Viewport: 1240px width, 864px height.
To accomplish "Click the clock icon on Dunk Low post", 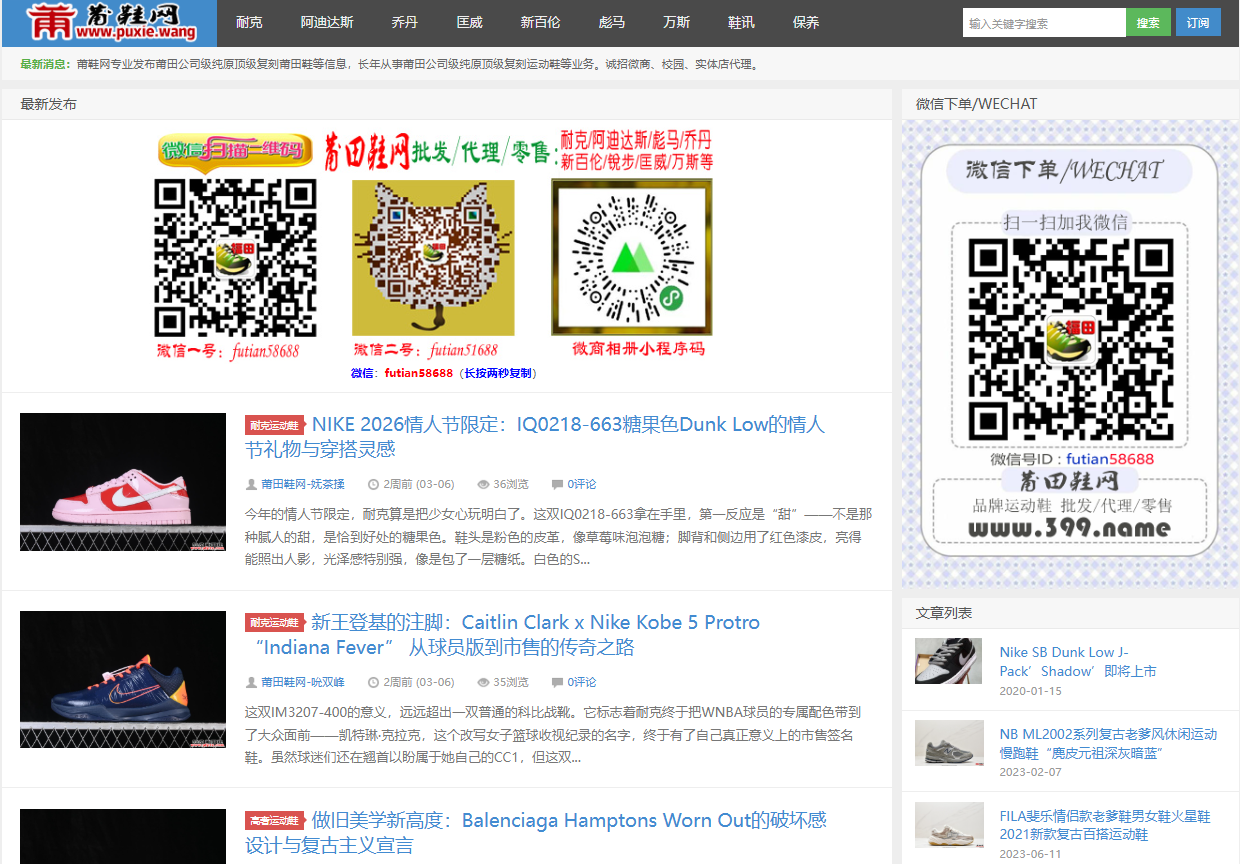I will pyautogui.click(x=373, y=484).
